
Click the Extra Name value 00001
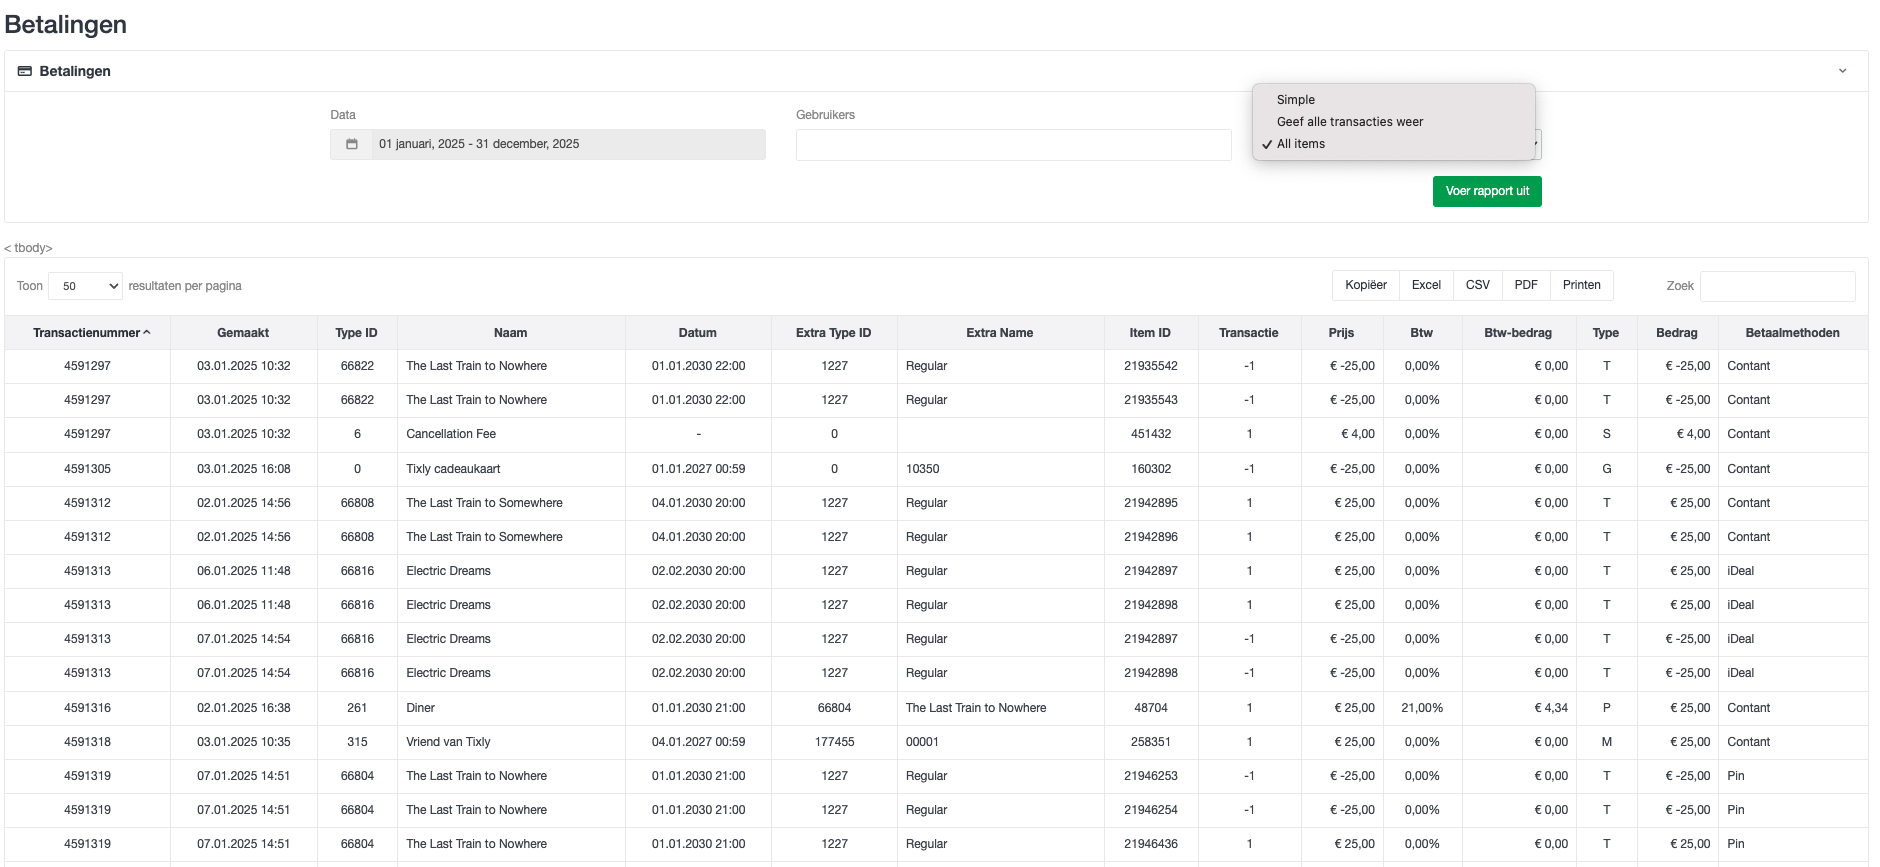[922, 742]
